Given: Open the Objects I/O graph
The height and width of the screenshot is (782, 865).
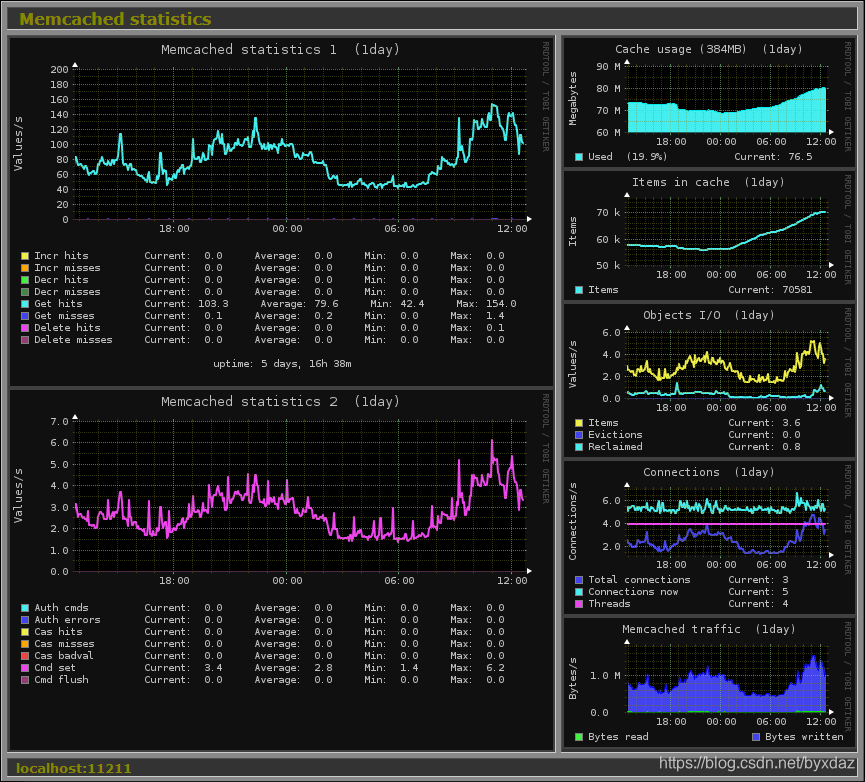Looking at the screenshot, I should 709,381.
